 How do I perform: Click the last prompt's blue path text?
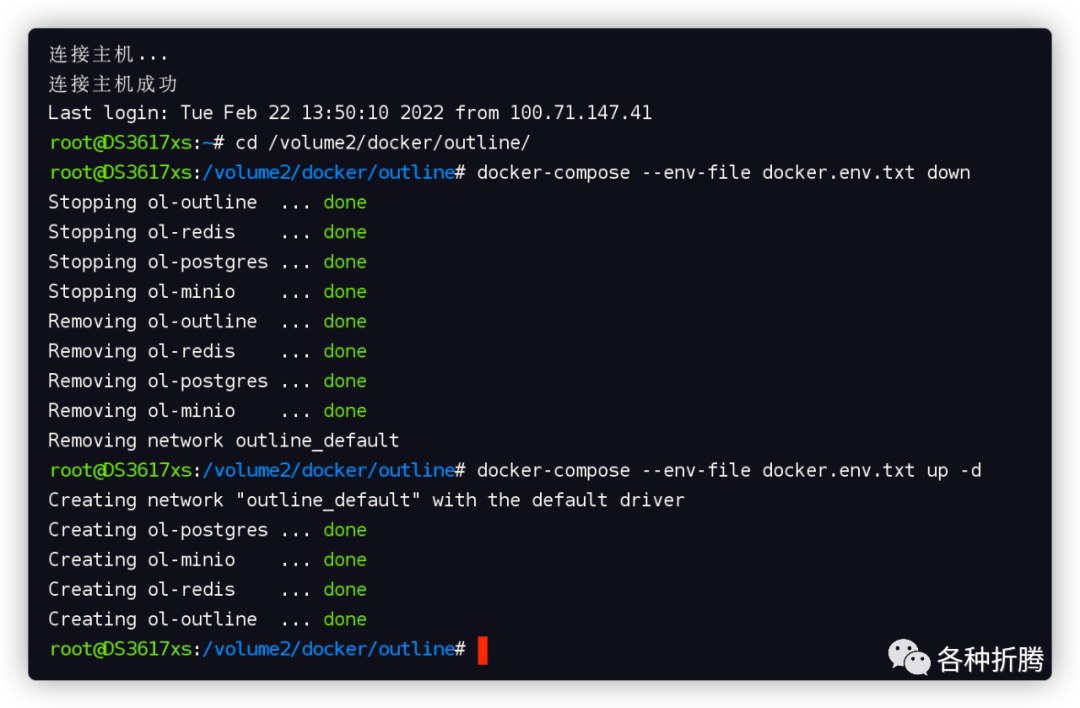pyautogui.click(x=329, y=649)
